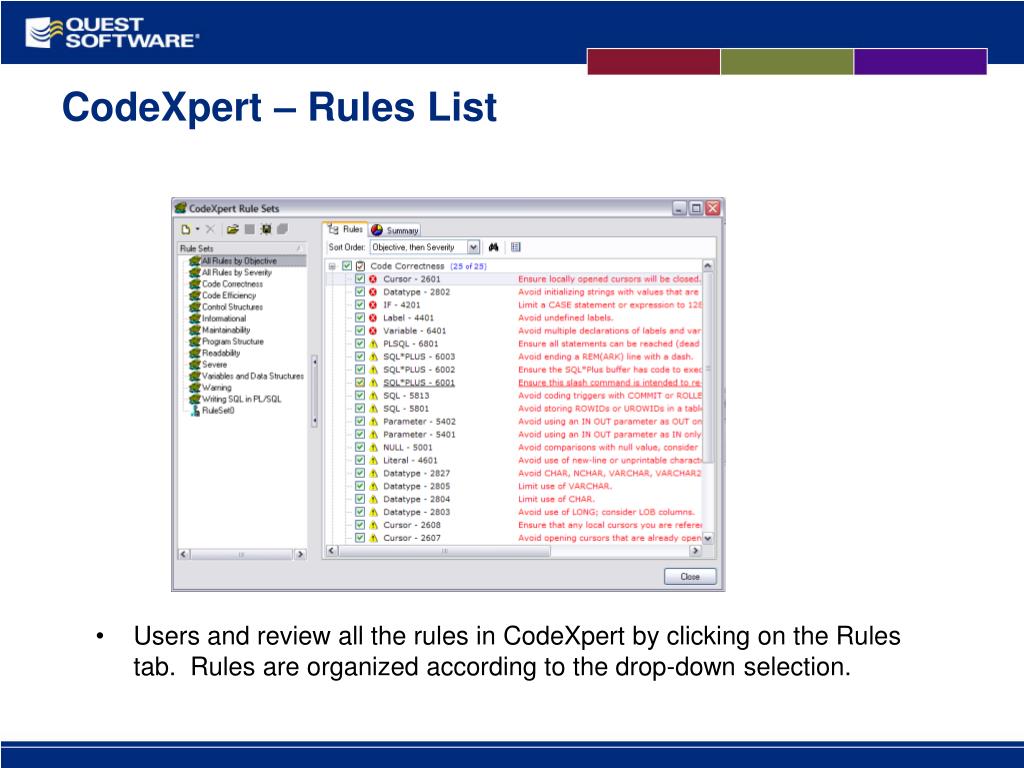Click the grayed Save all icon
Screen dimensions: 1024x768
point(282,229)
